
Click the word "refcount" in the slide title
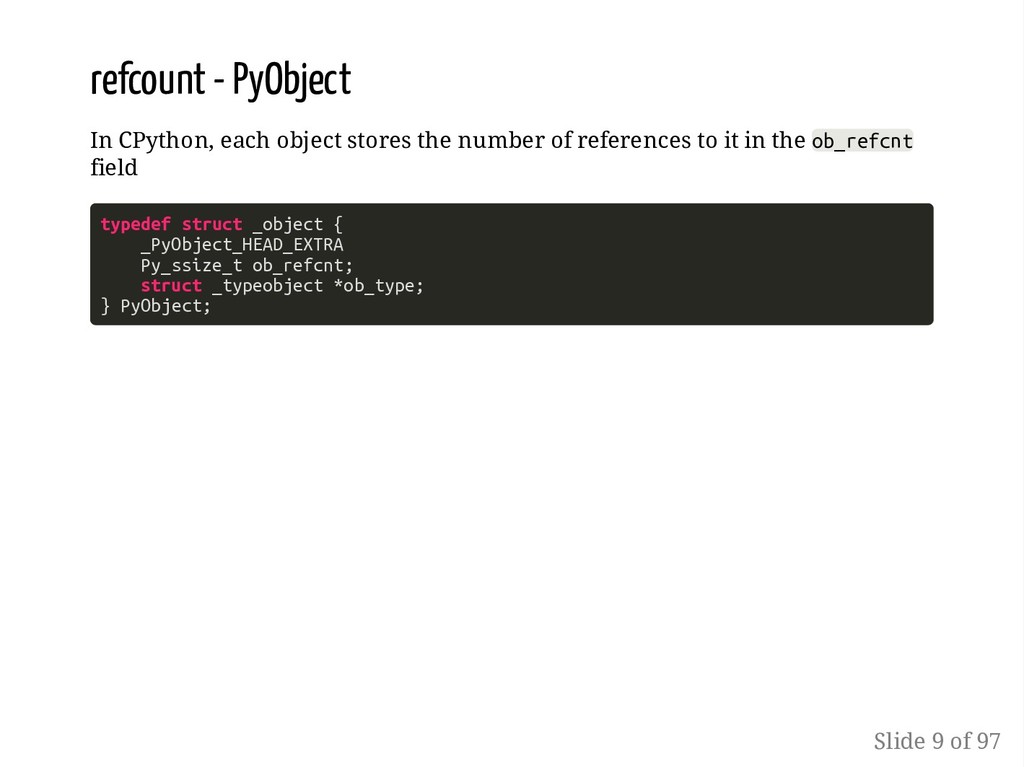point(148,79)
